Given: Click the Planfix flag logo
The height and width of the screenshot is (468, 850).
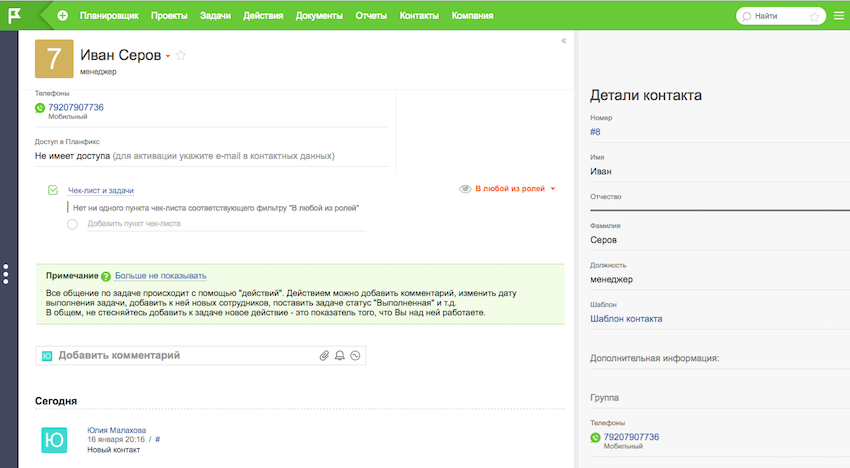Looking at the screenshot, I should [x=18, y=16].
